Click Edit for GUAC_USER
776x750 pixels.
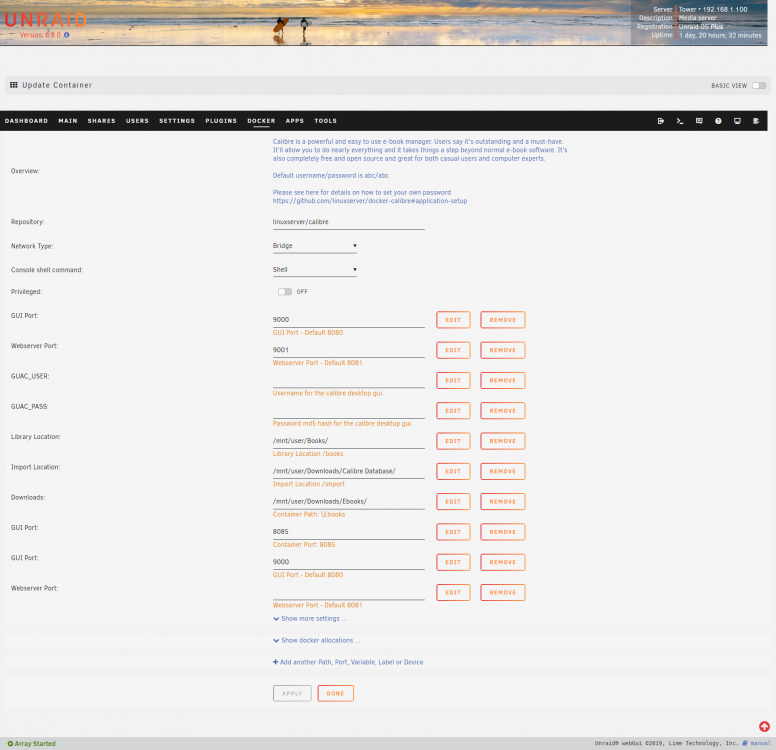pos(453,380)
